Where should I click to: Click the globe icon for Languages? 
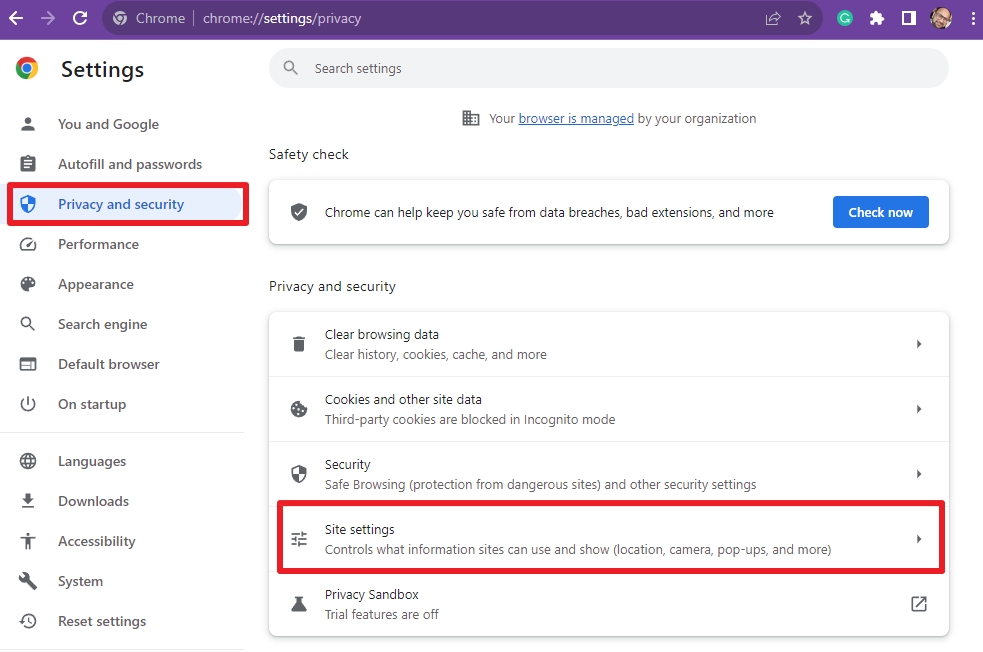click(x=28, y=461)
